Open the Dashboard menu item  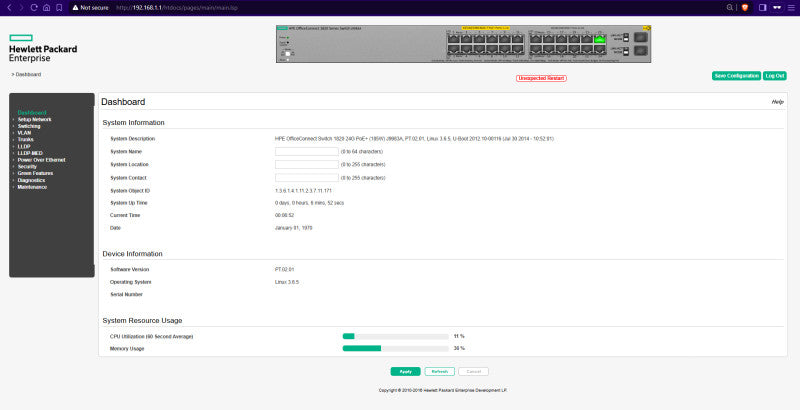tap(32, 112)
